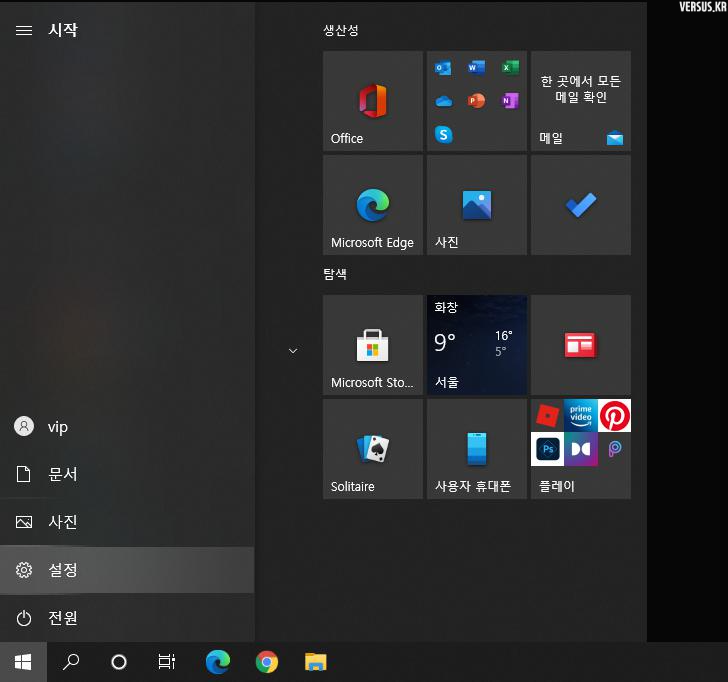Open the Microsoft Edge tile
Screen dimensions: 728x682
click(x=373, y=205)
